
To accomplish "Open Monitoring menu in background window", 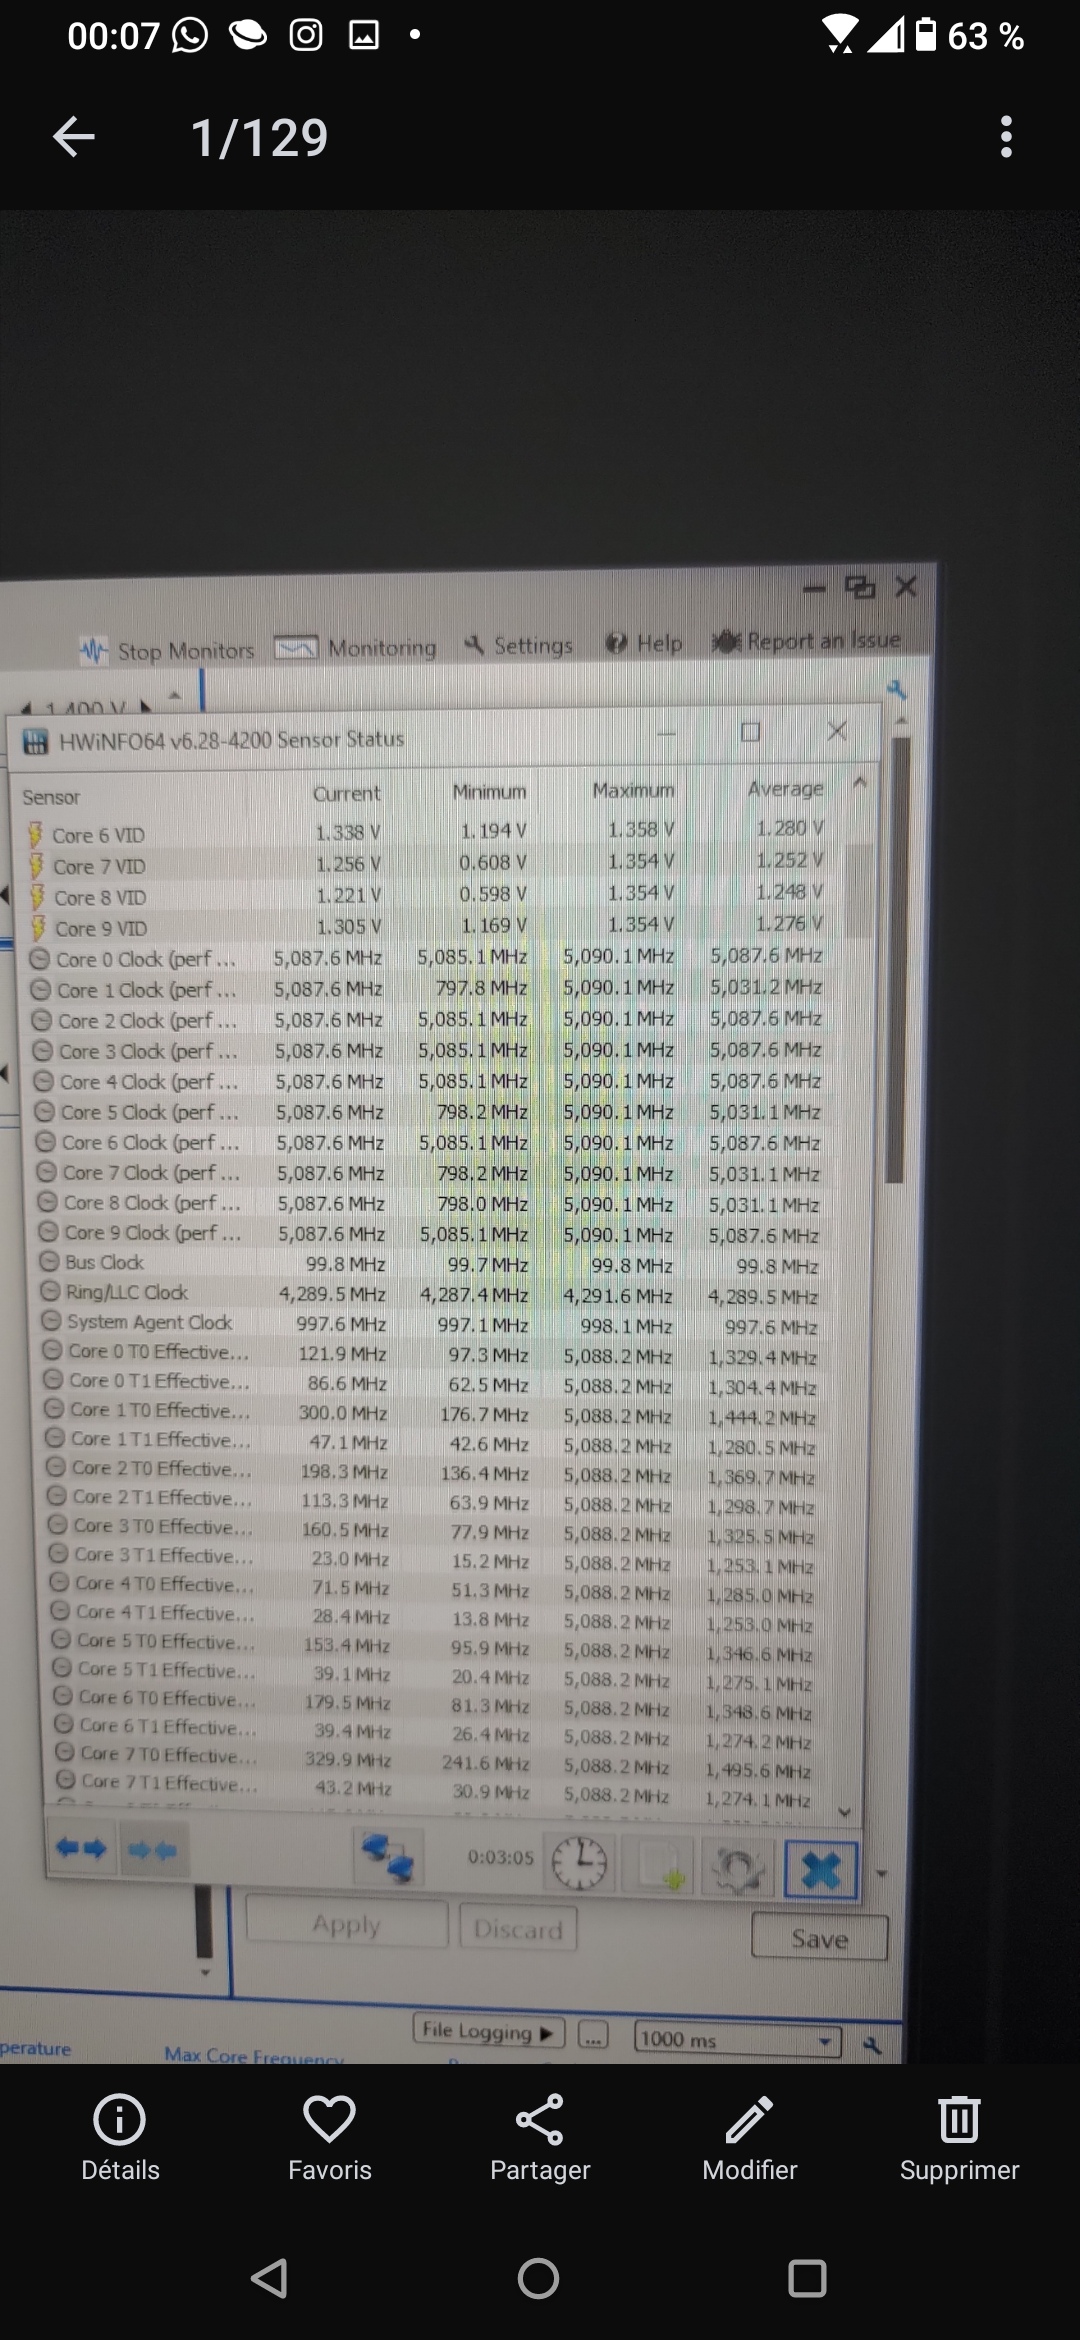I will tap(355, 648).
